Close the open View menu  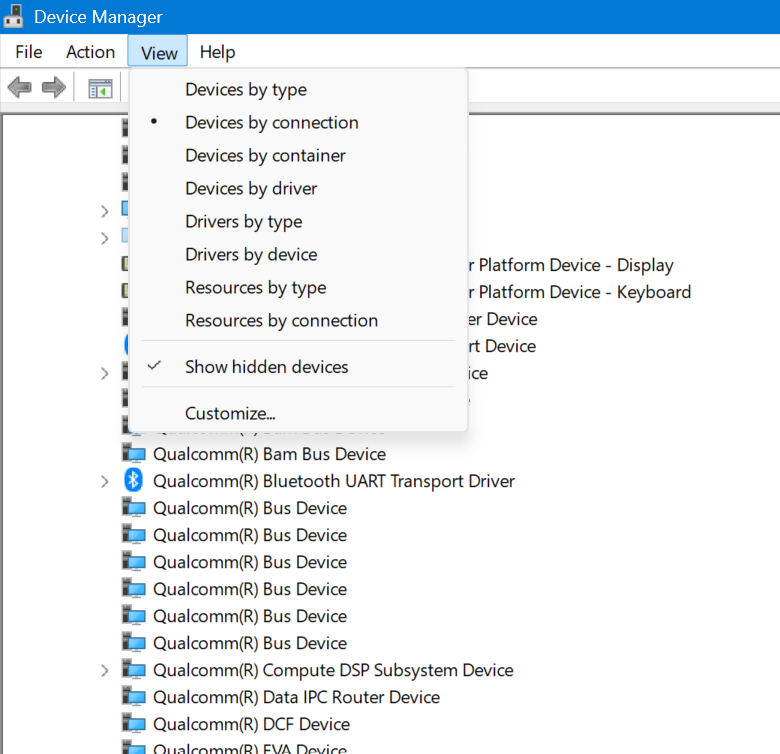tap(158, 51)
